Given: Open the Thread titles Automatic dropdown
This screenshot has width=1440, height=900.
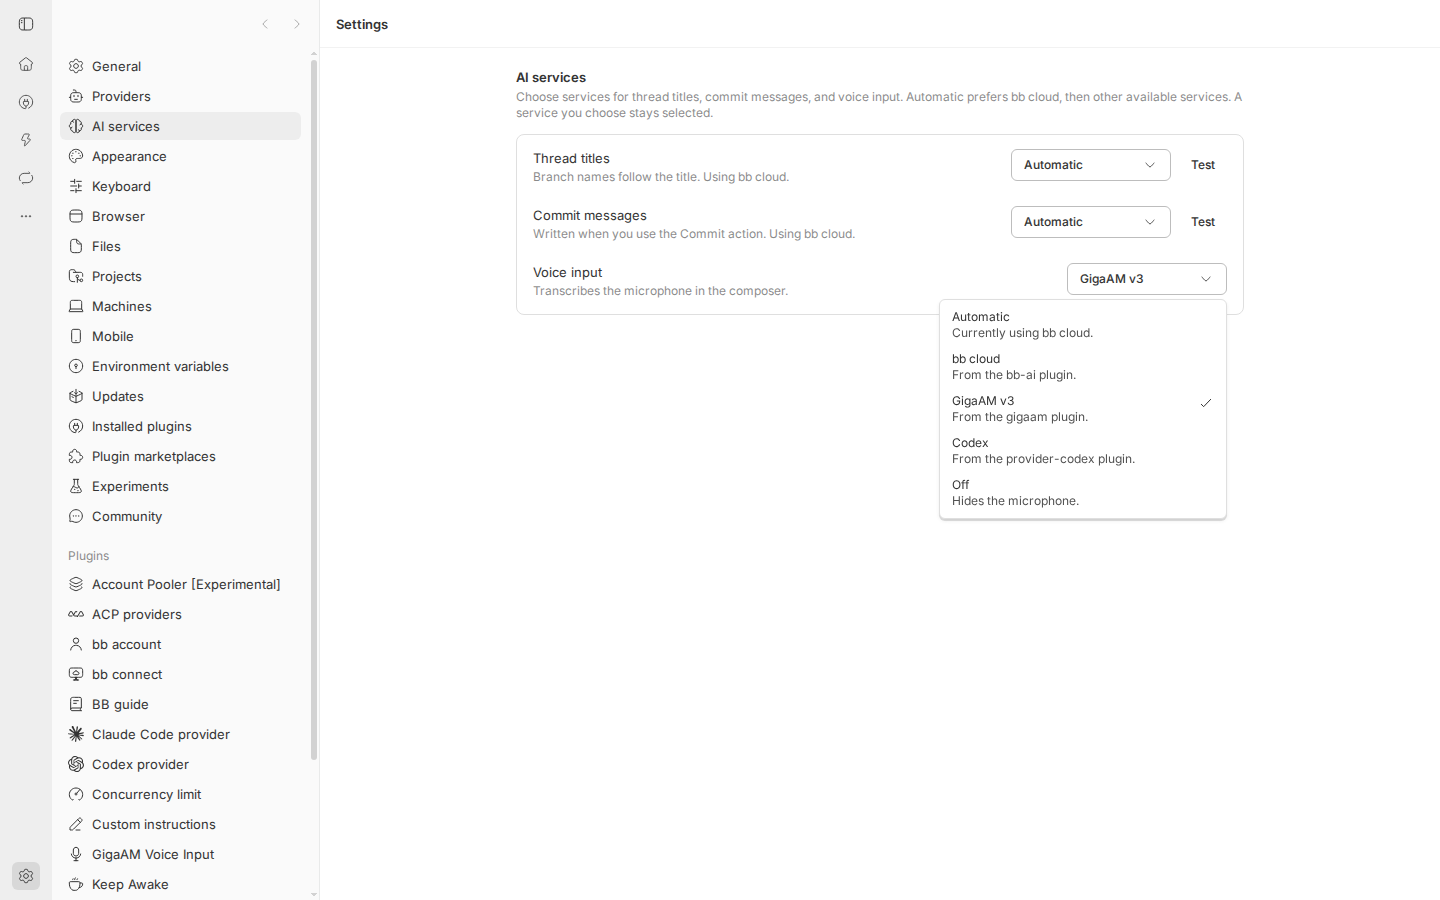Looking at the screenshot, I should (x=1090, y=165).
